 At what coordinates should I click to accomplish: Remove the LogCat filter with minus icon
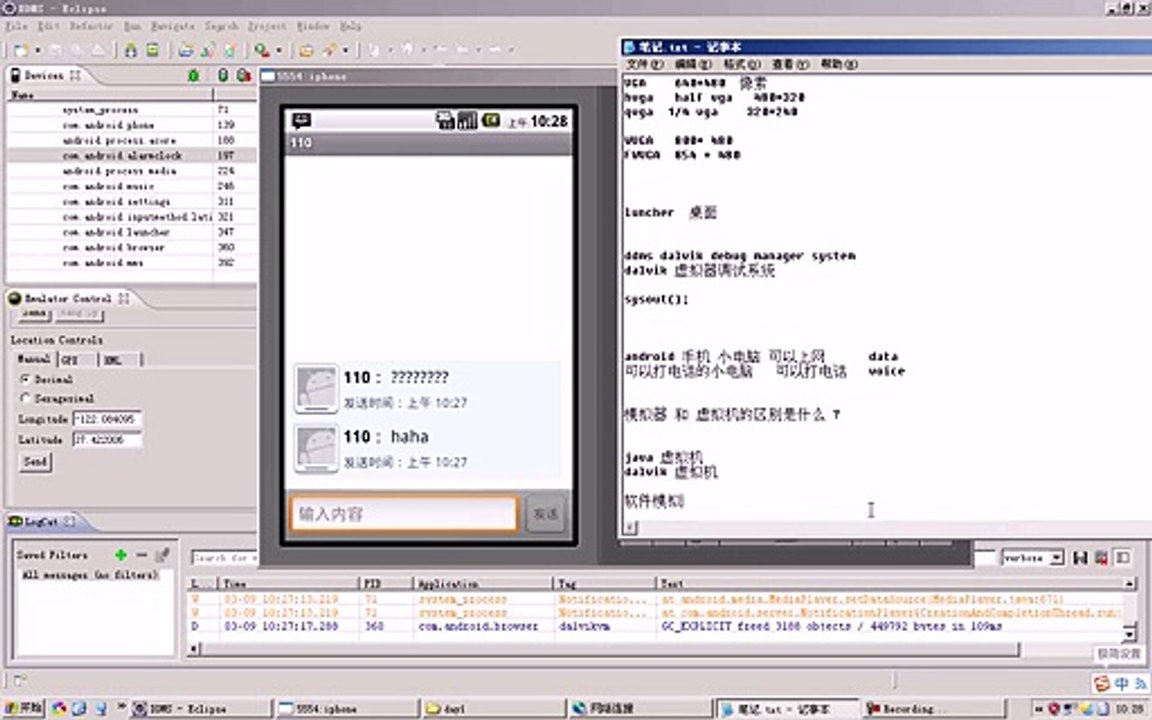click(142, 555)
